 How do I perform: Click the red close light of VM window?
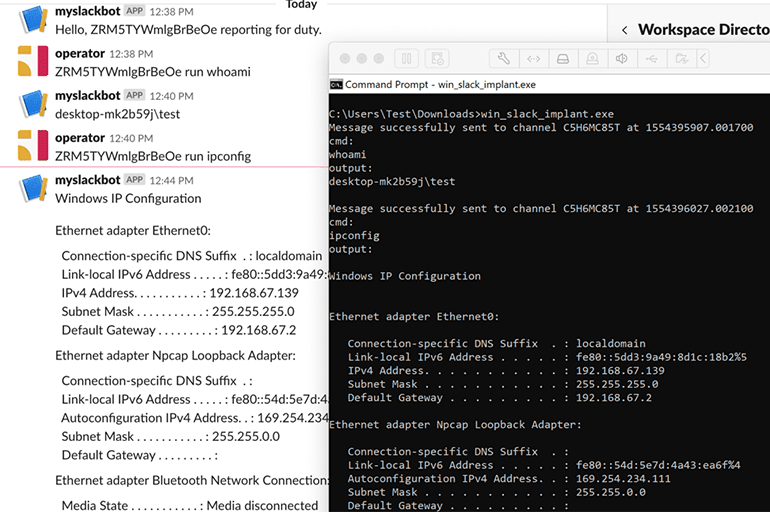[x=345, y=59]
